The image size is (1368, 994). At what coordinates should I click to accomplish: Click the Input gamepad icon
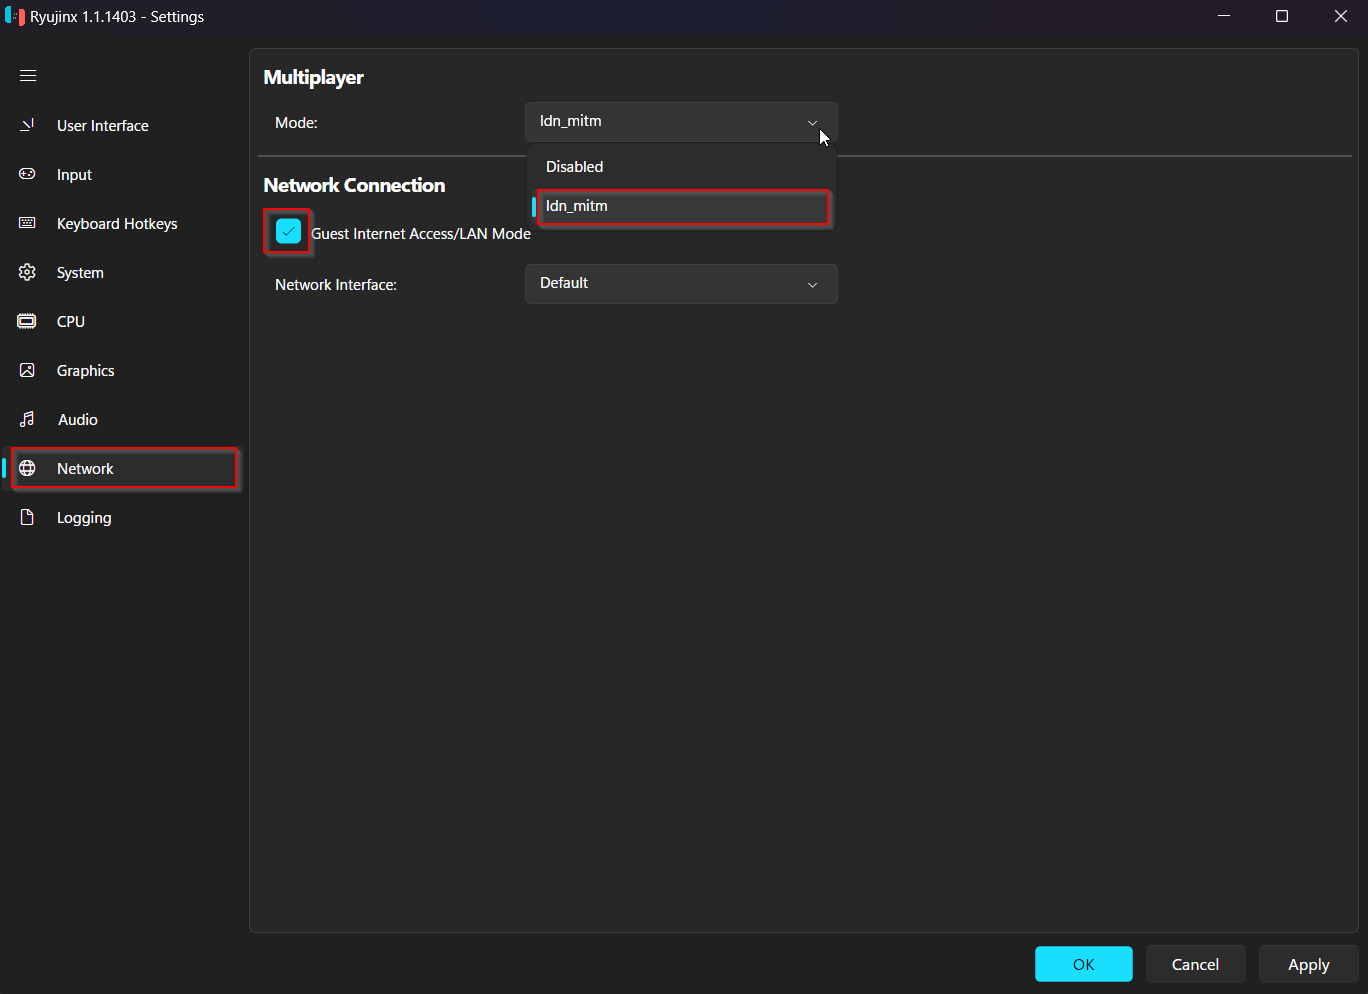[27, 174]
